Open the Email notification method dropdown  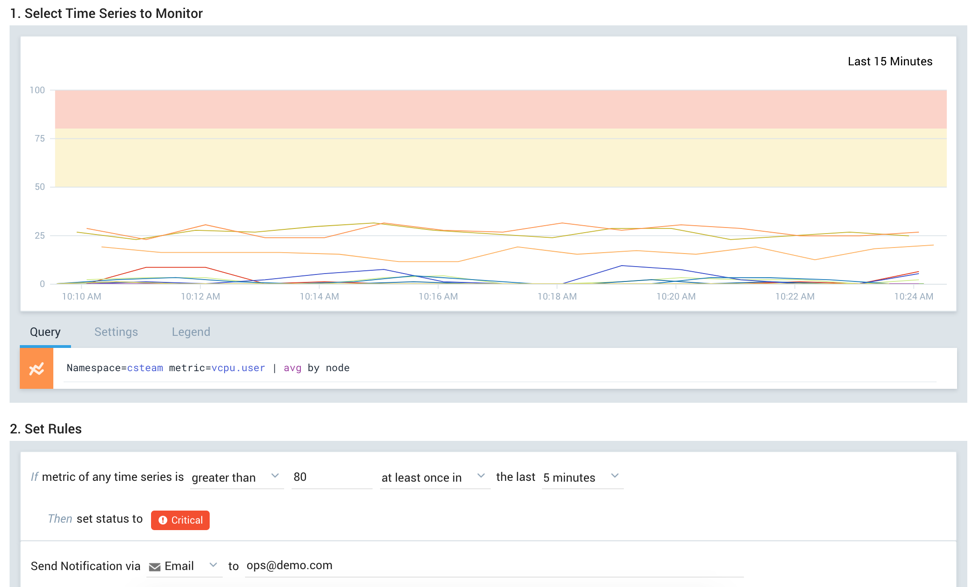[184, 566]
